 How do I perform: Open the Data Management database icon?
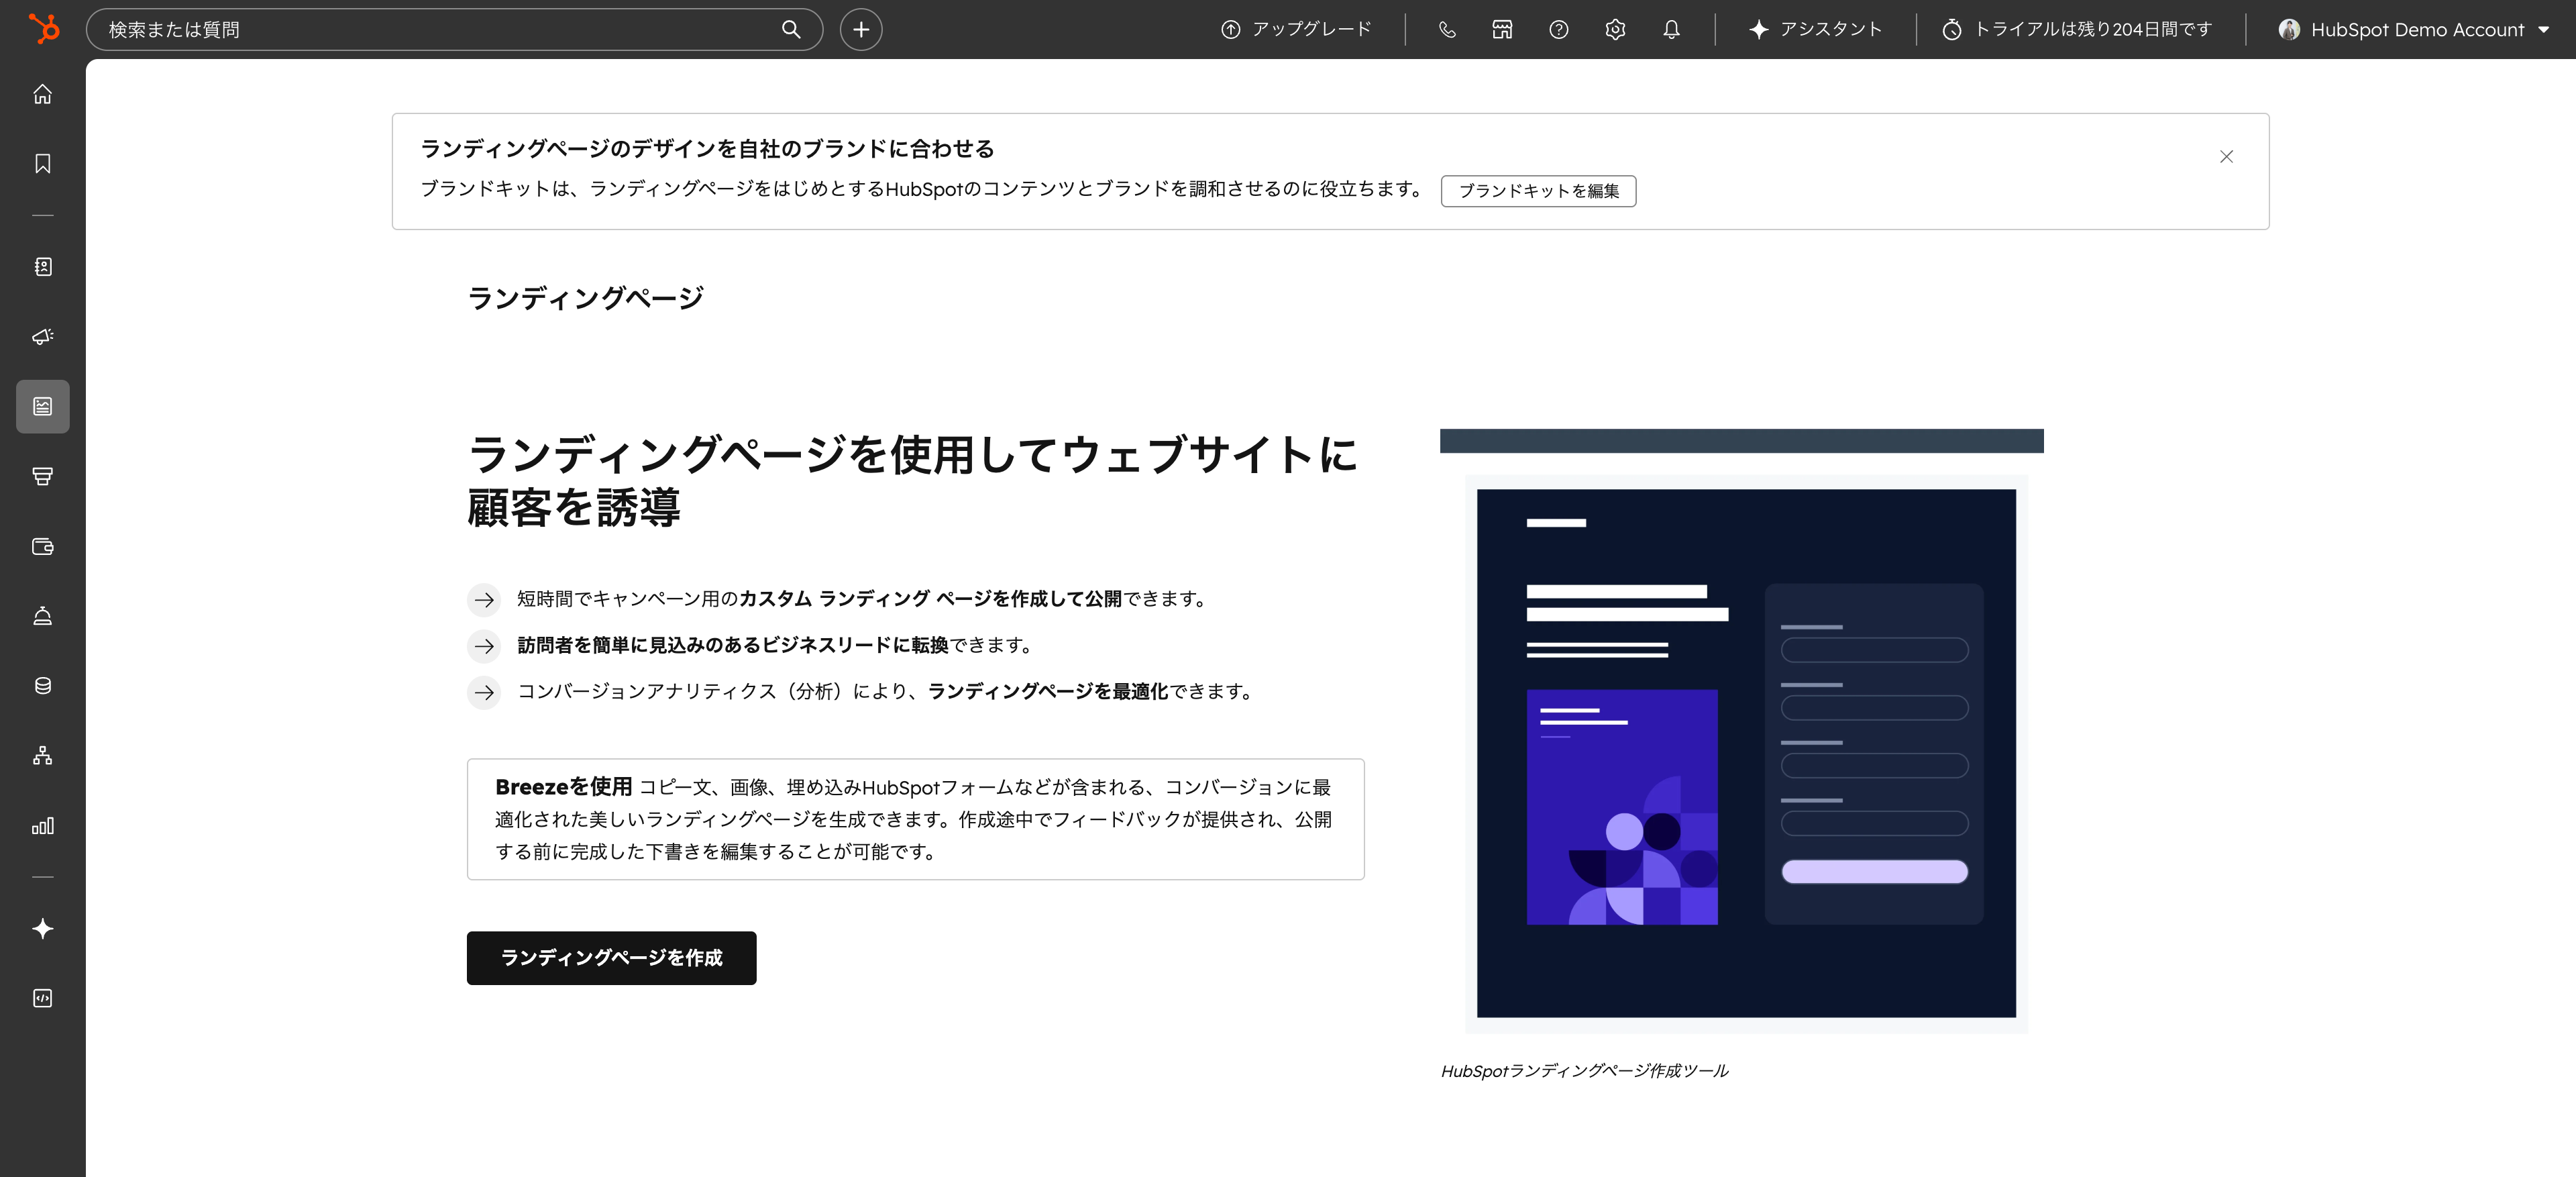pyautogui.click(x=42, y=685)
